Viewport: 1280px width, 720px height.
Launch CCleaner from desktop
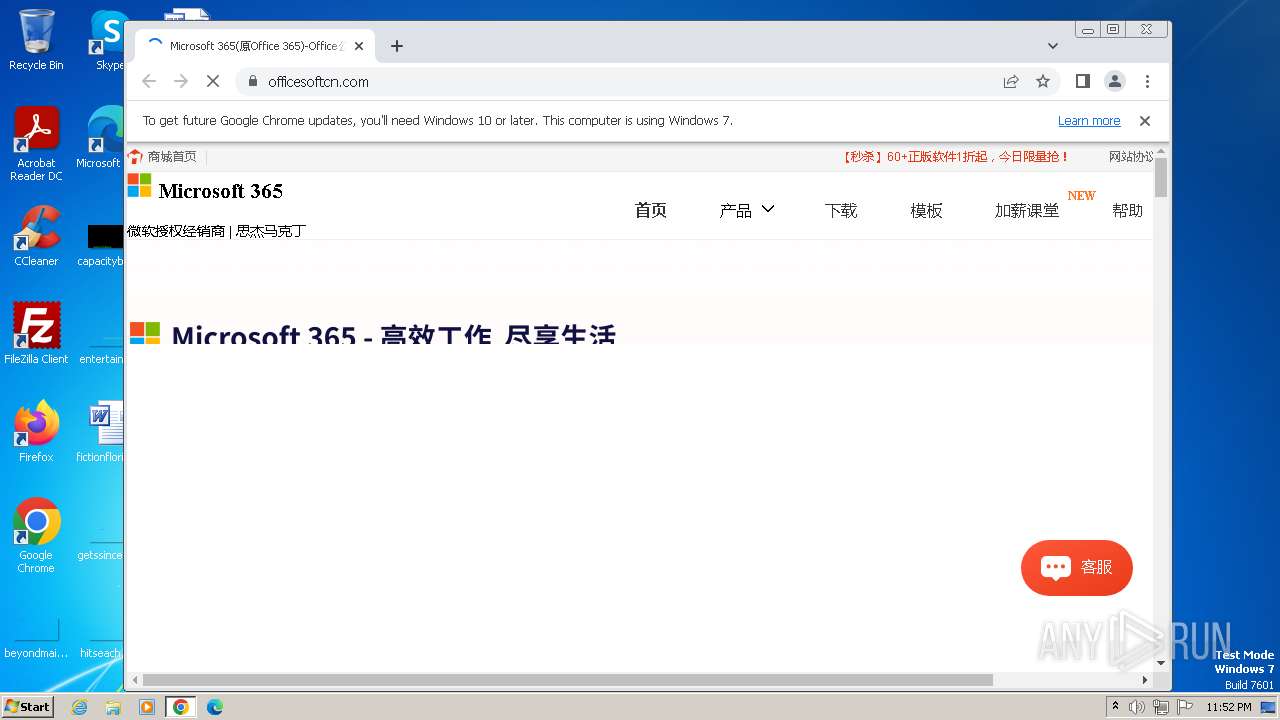pyautogui.click(x=36, y=236)
